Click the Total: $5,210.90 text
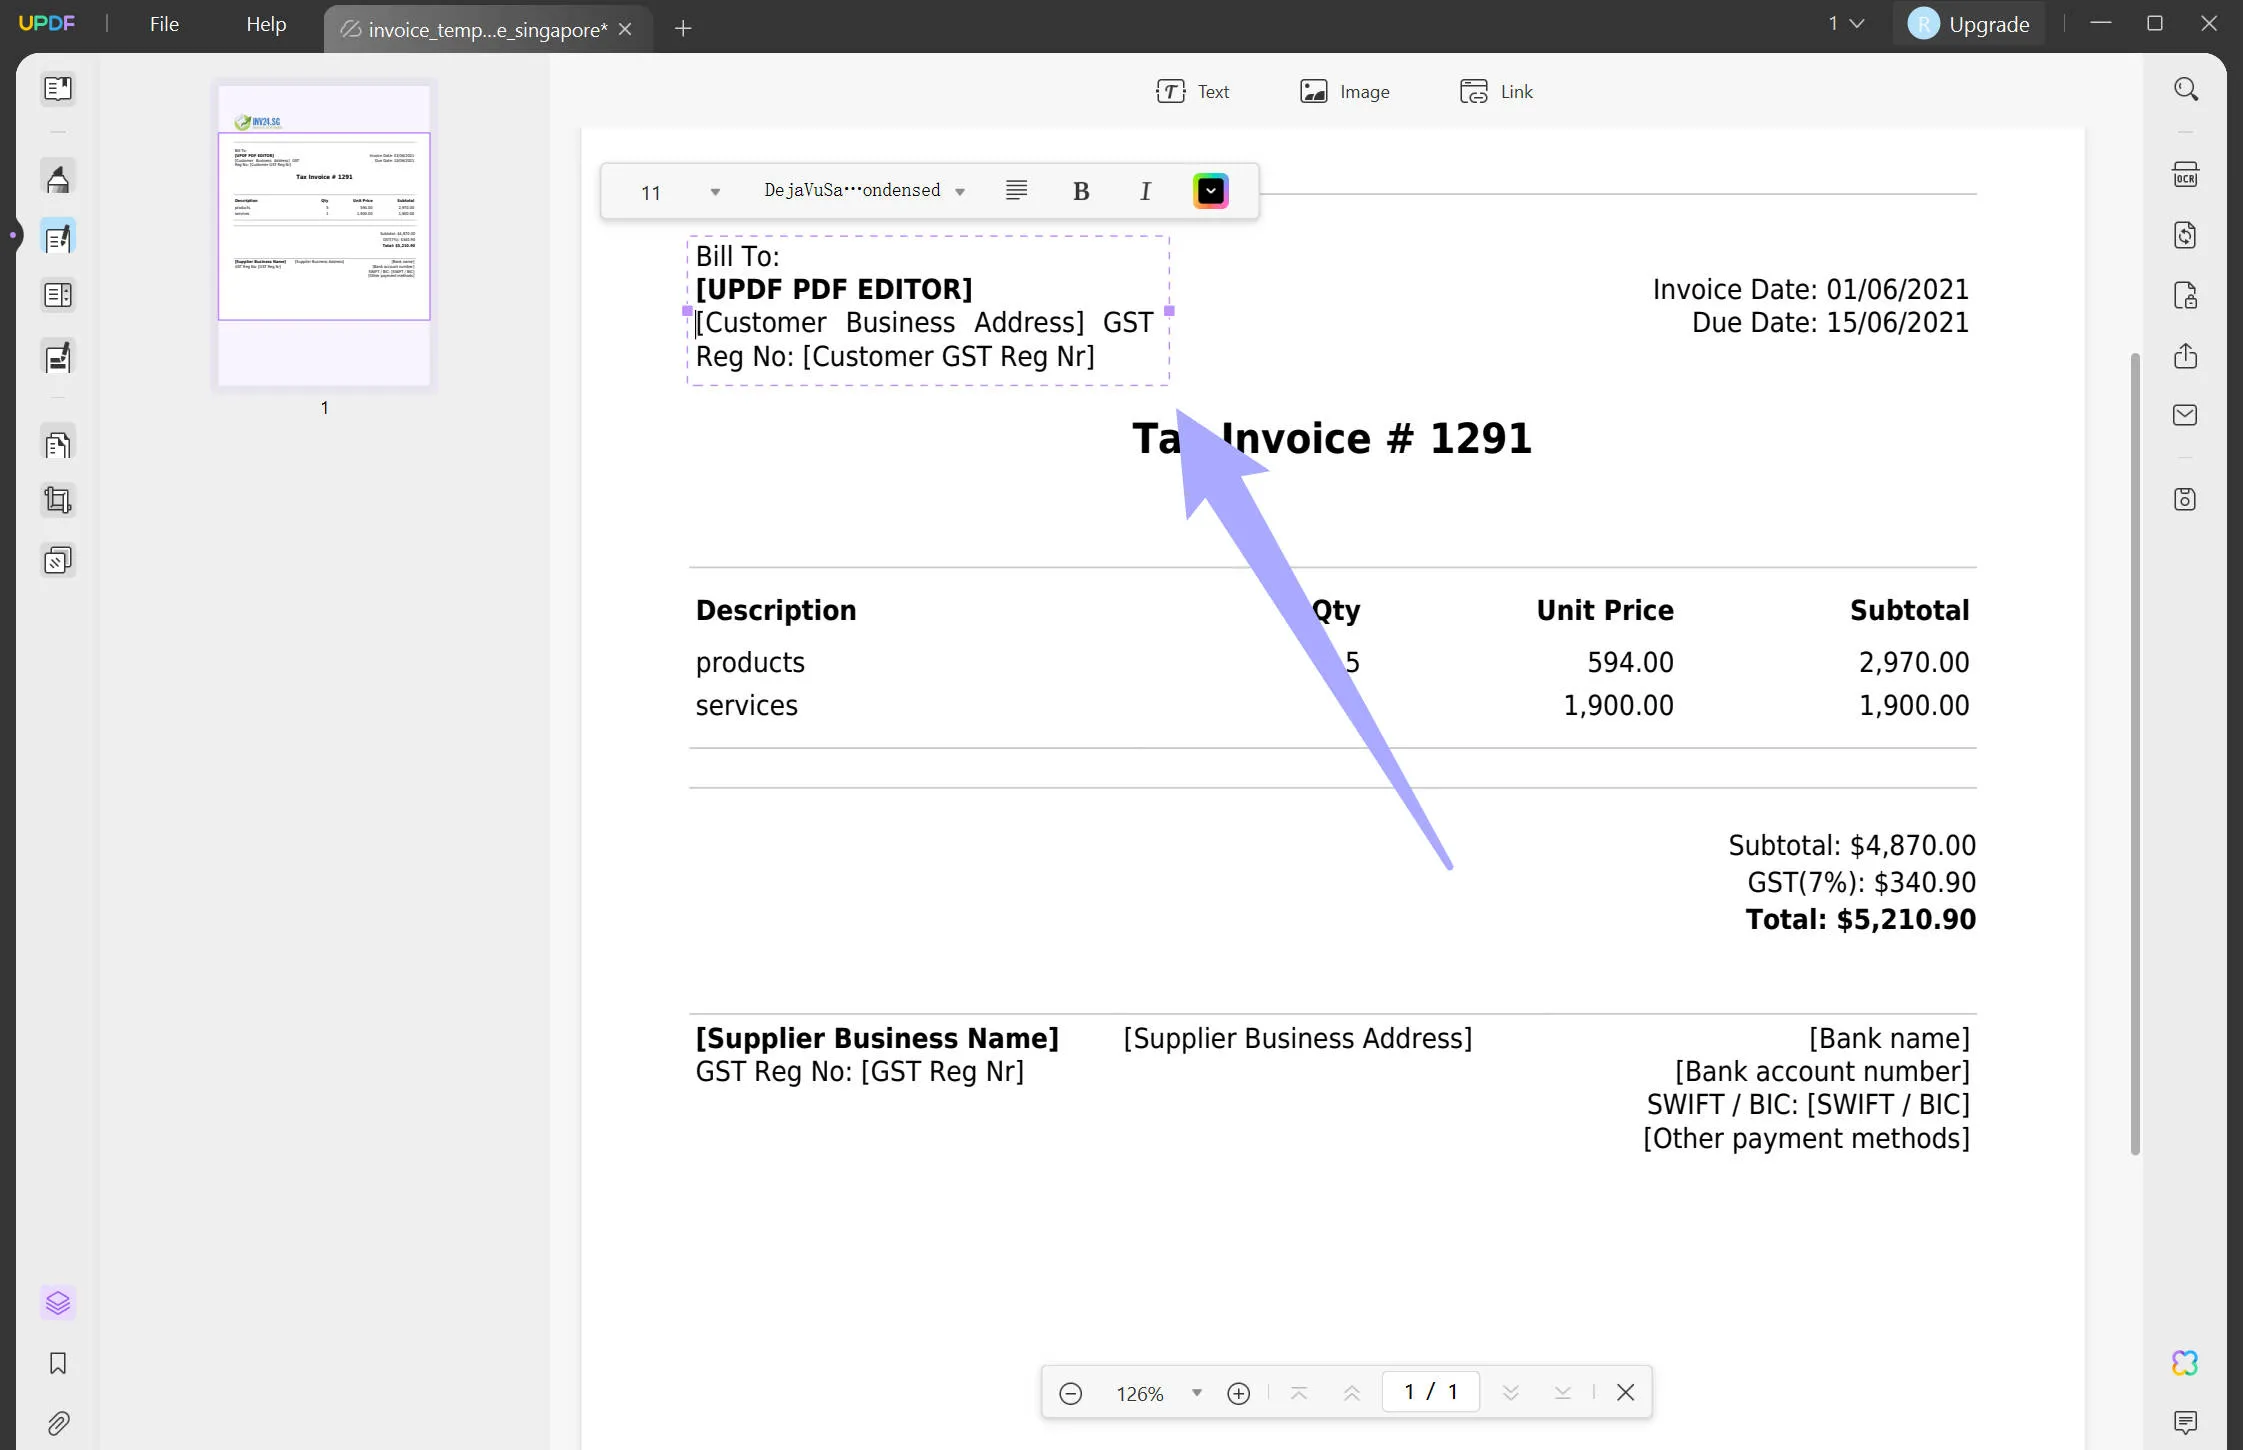Image resolution: width=2243 pixels, height=1450 pixels. pos(1860,920)
